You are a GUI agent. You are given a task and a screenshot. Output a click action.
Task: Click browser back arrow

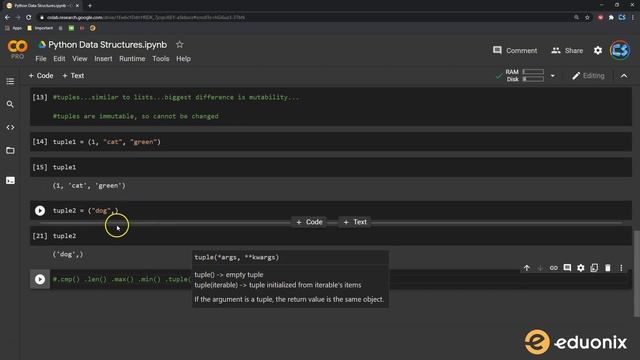tap(7, 18)
